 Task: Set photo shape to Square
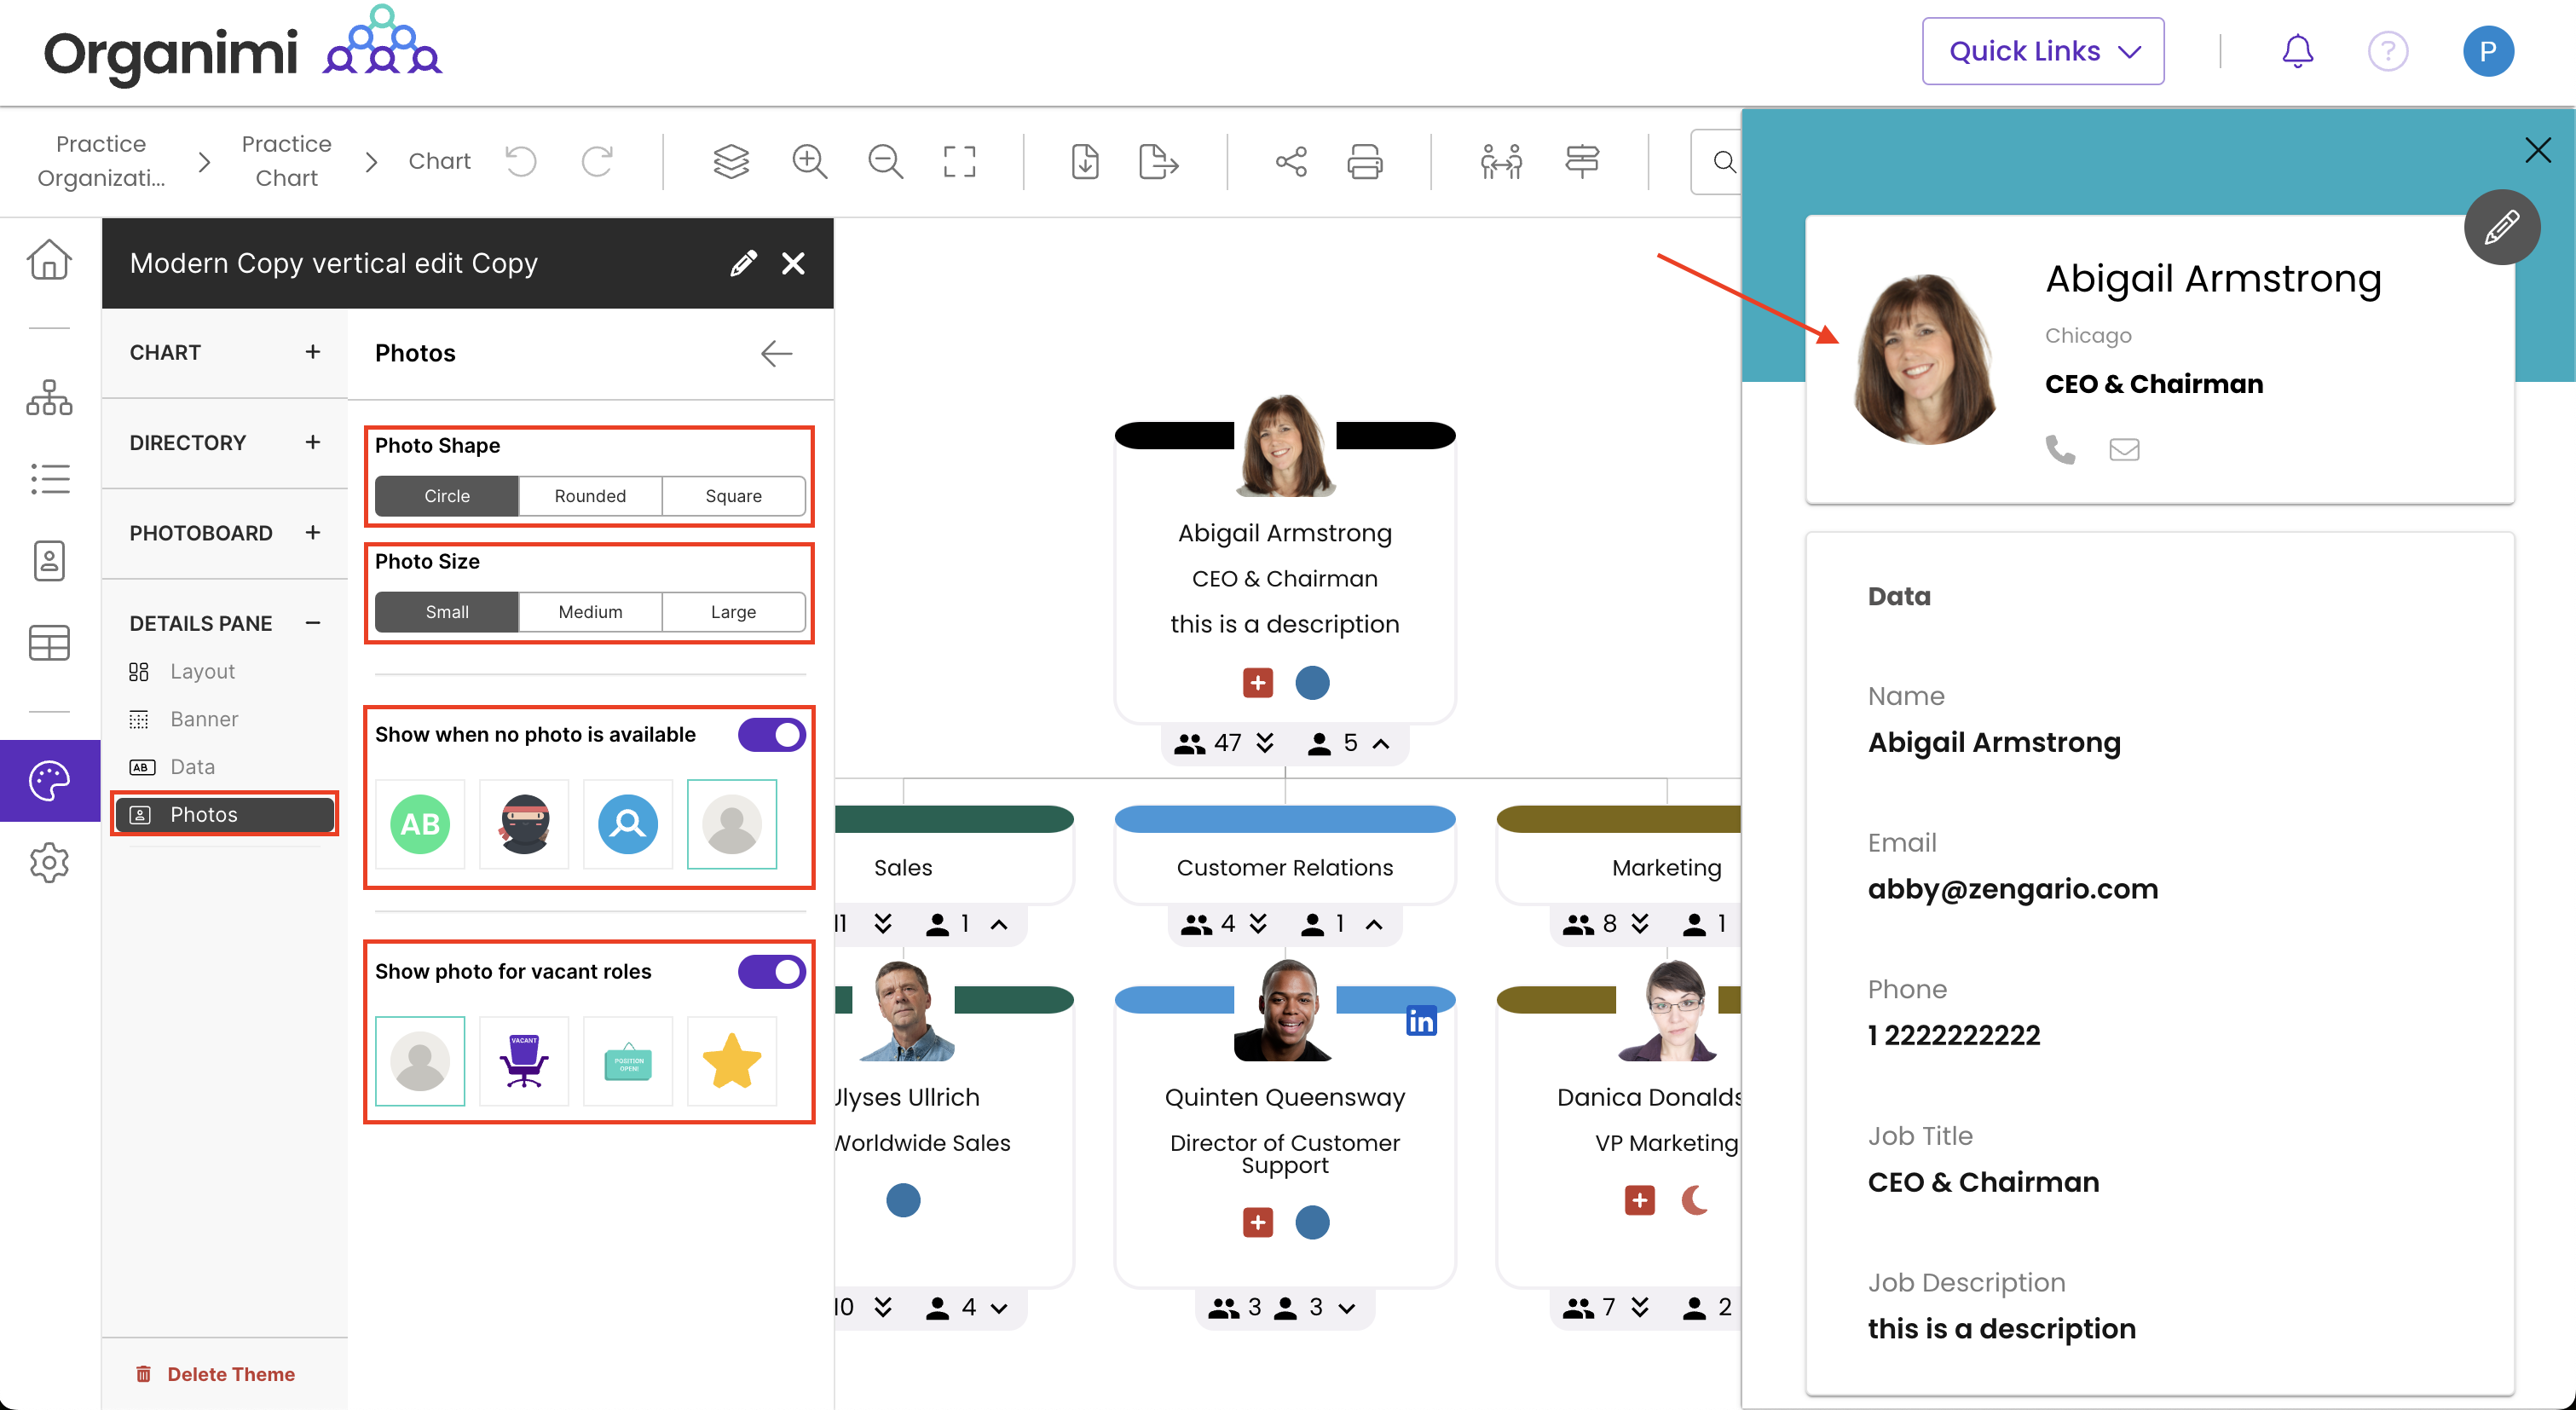point(733,496)
